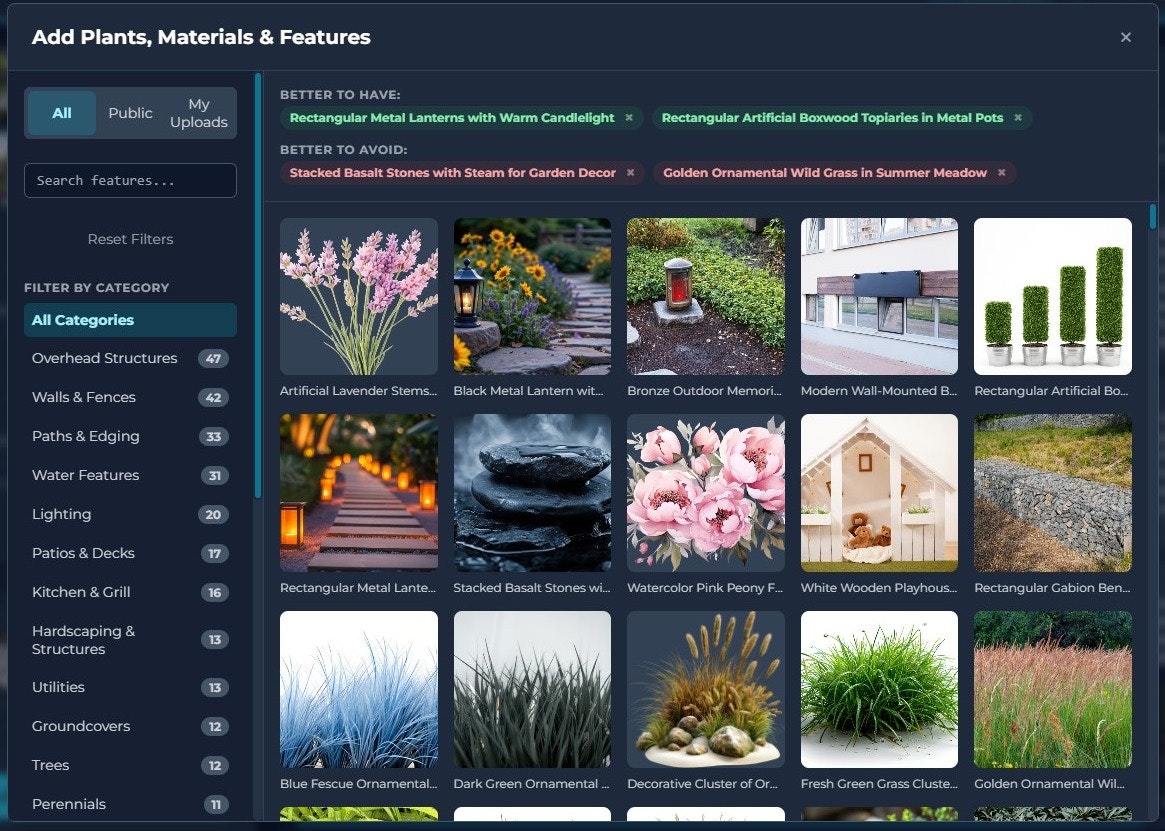This screenshot has height=831, width=1165.
Task: Remove the Rectangular Metal Lanterns tag
Action: 630,117
